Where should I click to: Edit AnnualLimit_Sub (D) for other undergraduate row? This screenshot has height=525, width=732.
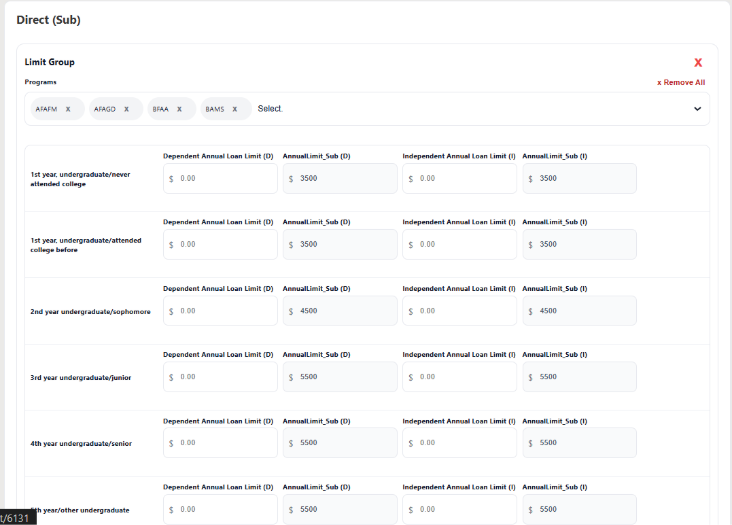340,509
